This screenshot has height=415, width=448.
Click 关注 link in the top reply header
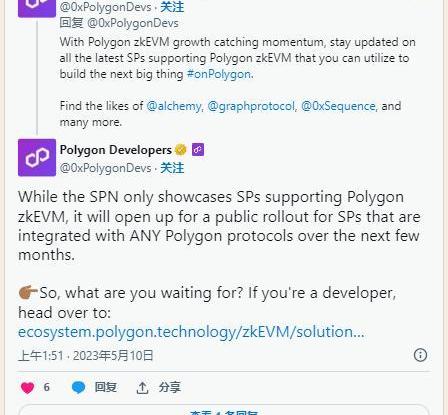tap(172, 7)
